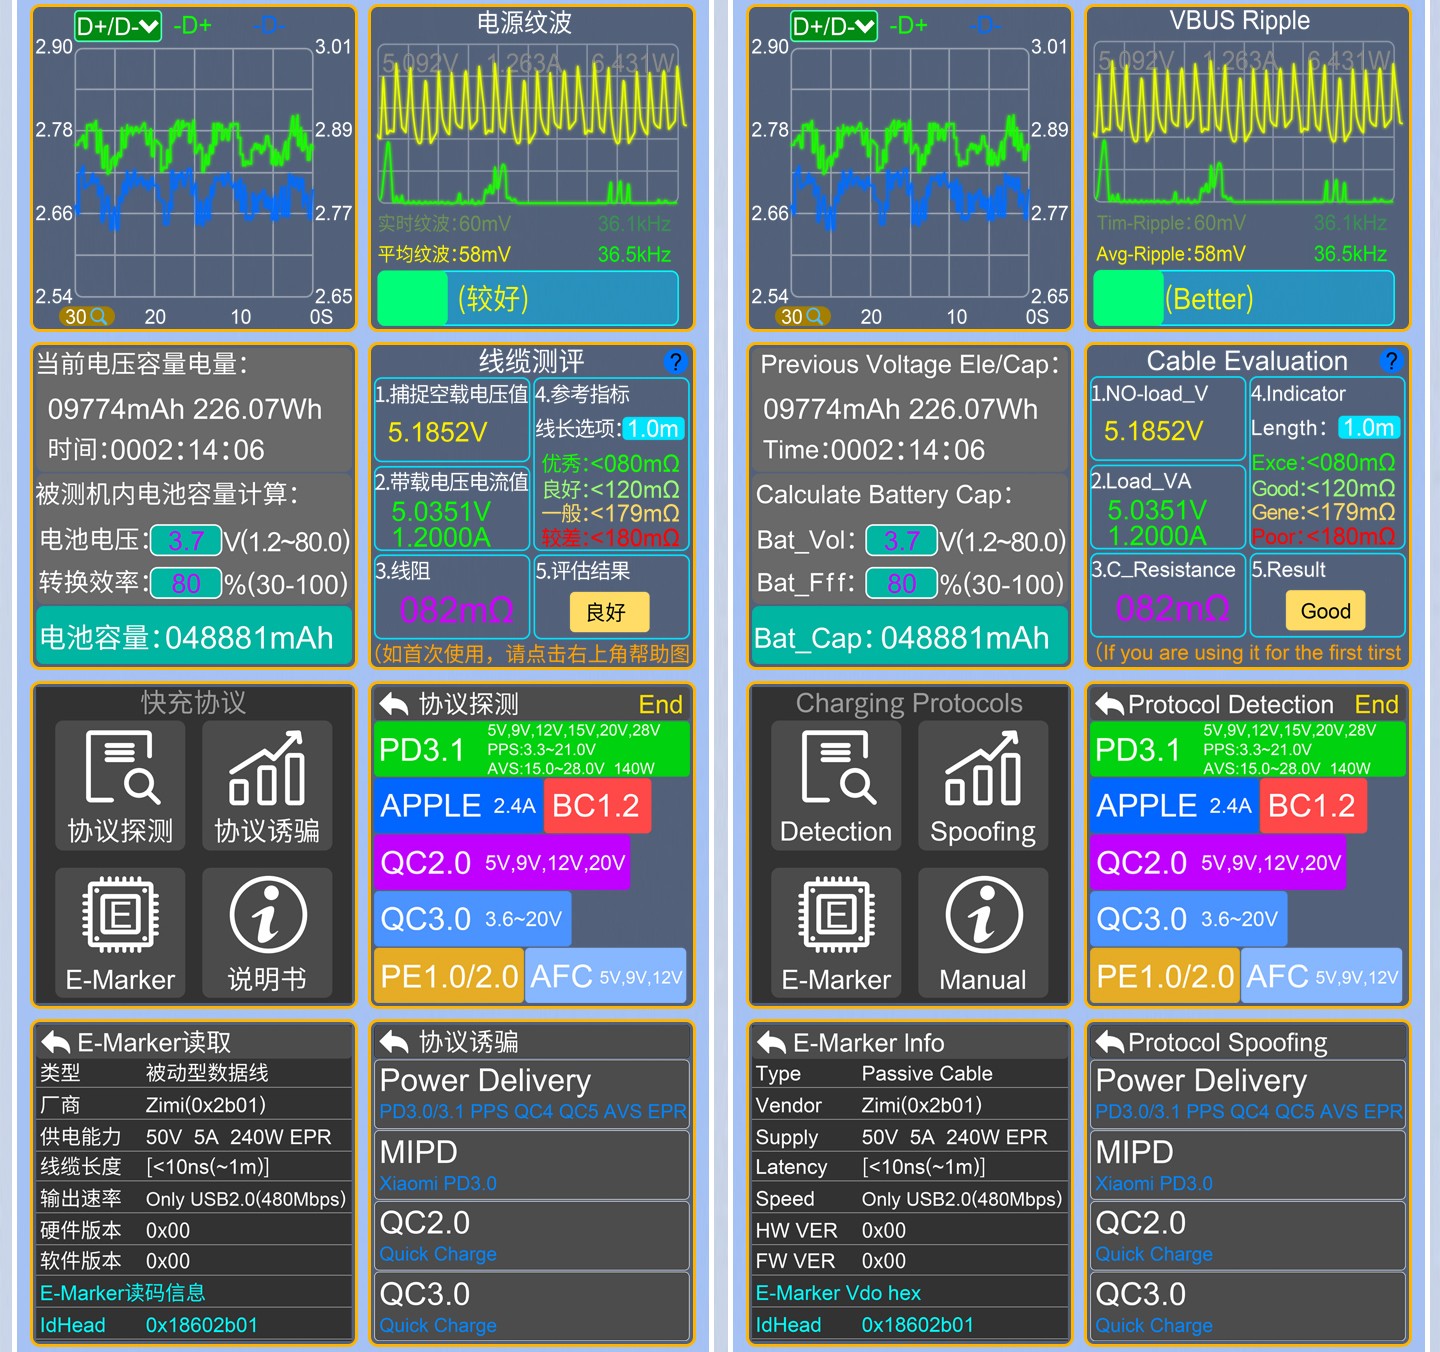Click back arrow next to E-Marker读取
The width and height of the screenshot is (1440, 1352).
click(x=55, y=1043)
